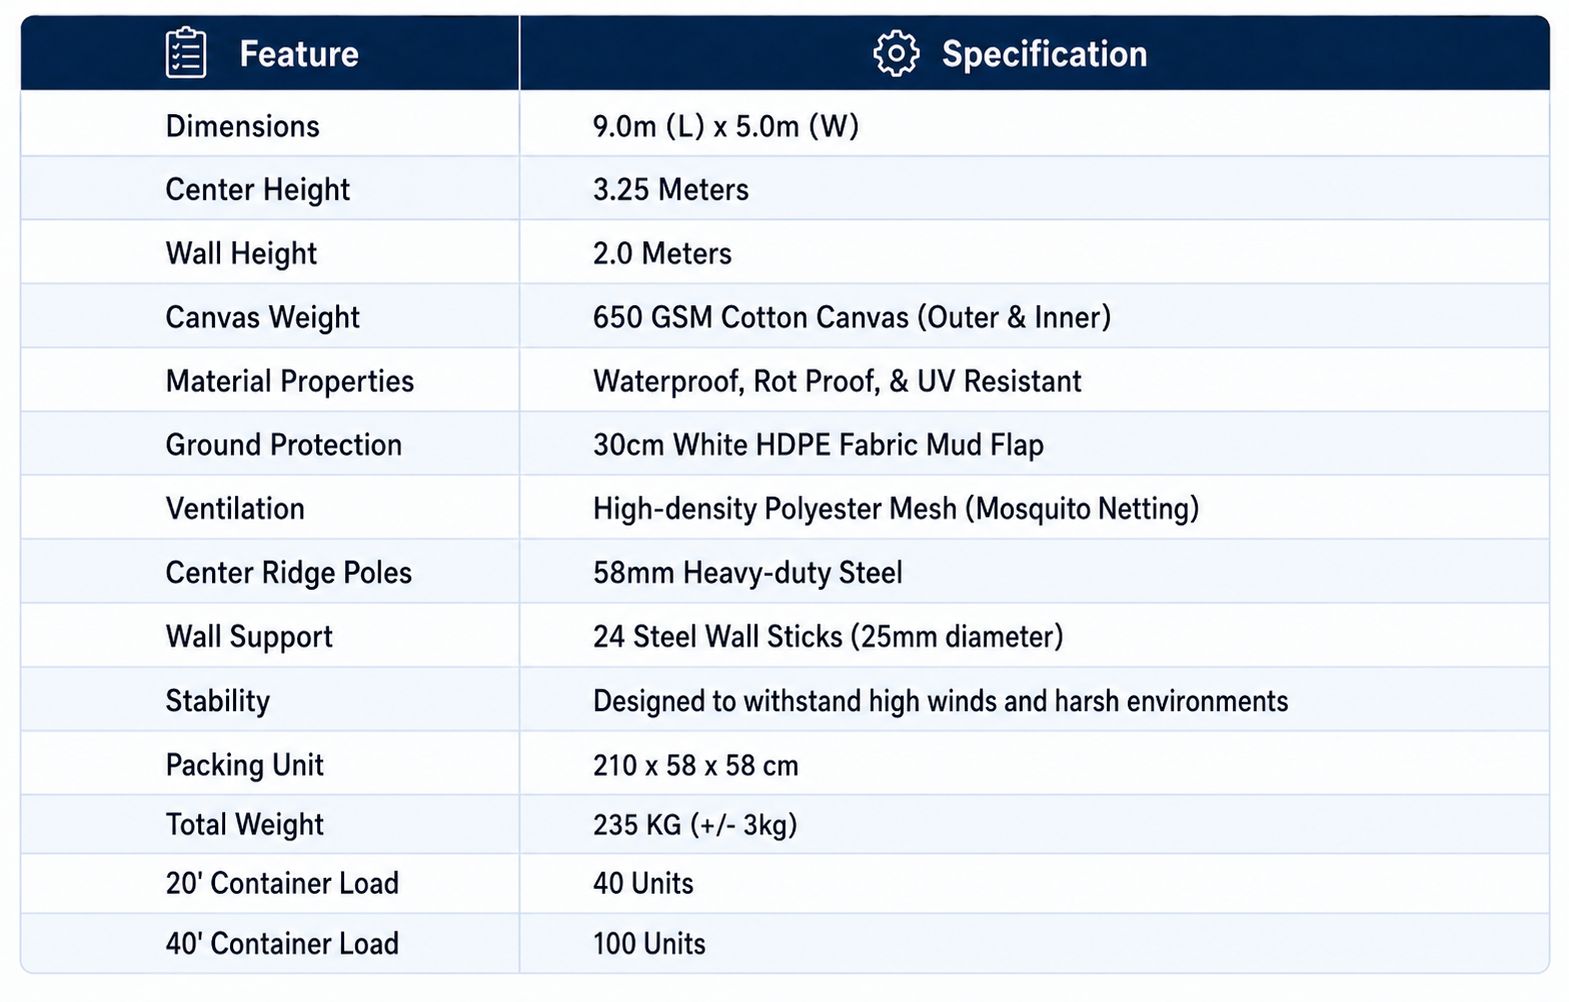Click the Wall Height label
This screenshot has height=1002, width=1569.
click(x=241, y=254)
